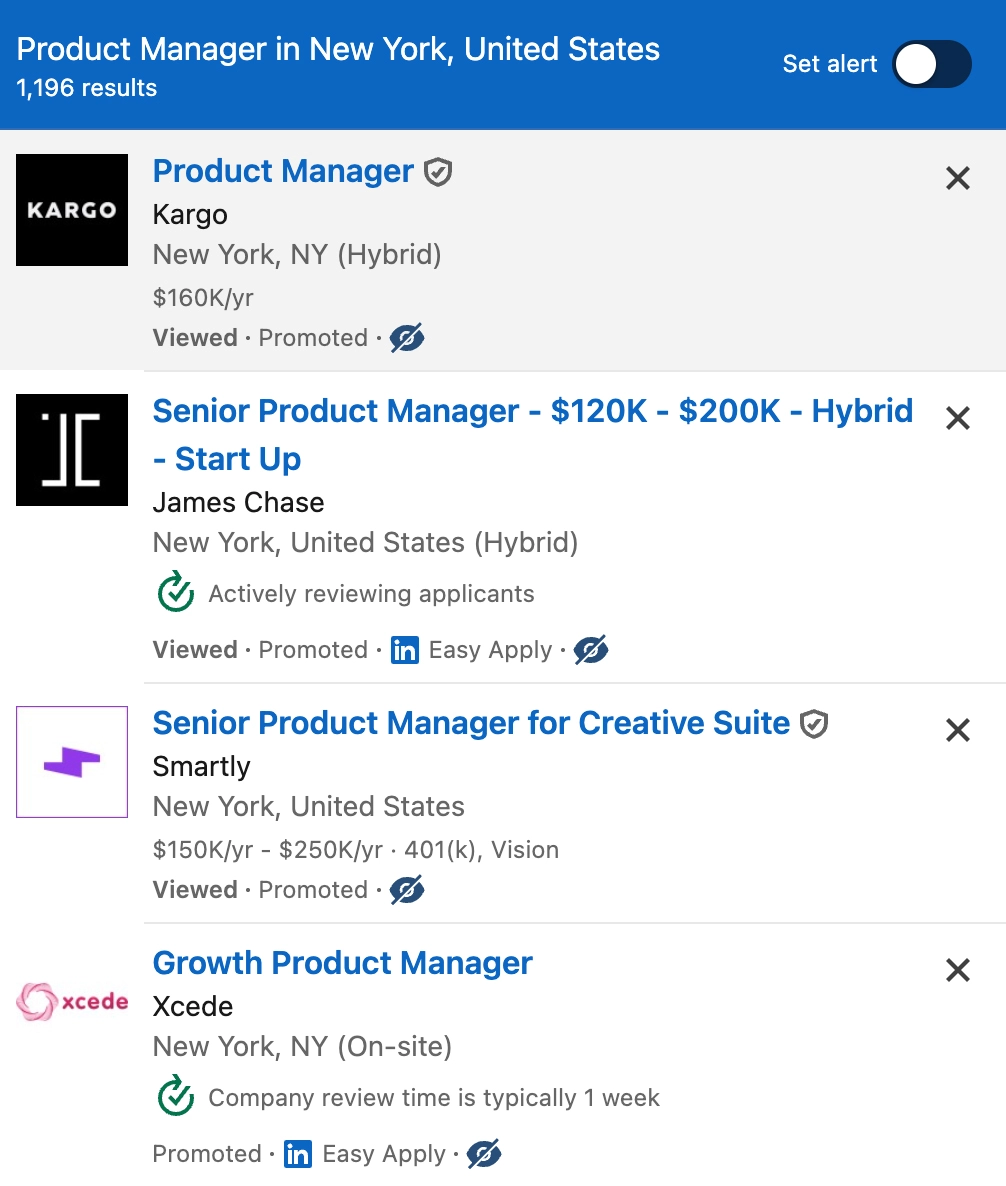This screenshot has height=1186, width=1006.
Task: Select the Xcede company logo
Action: coord(71,1001)
